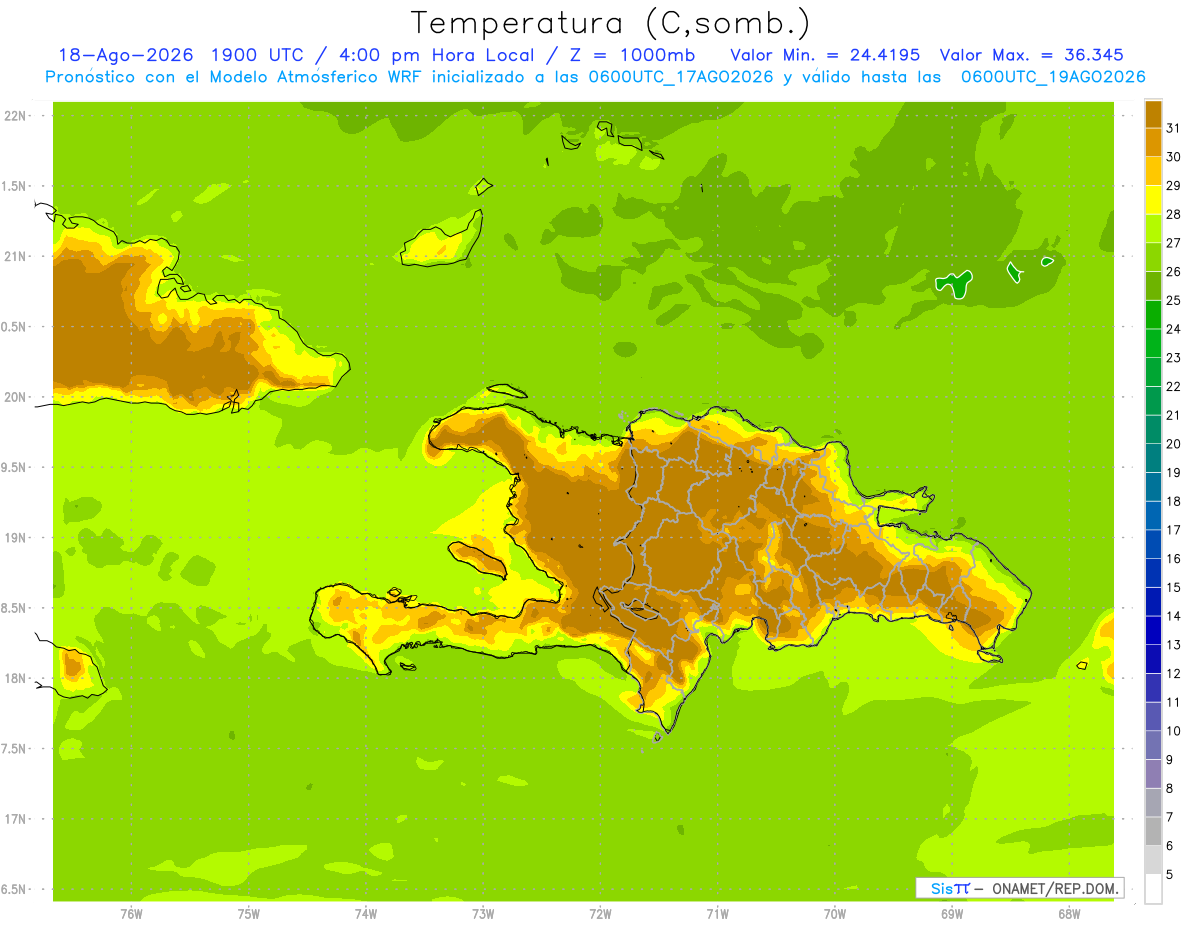Screen dimensions: 1200x927
Task: Click the "0.5N" latitude axis label
Action: click(15, 327)
